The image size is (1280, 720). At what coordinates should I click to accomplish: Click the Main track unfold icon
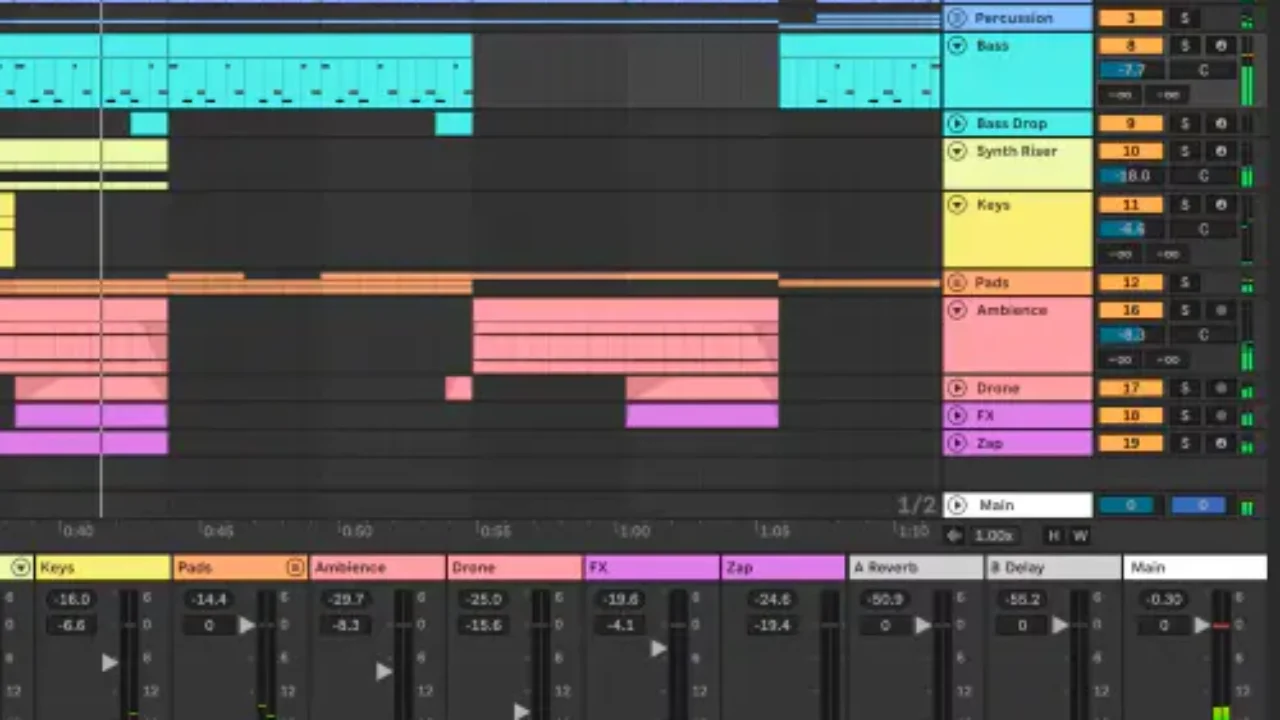(x=957, y=506)
